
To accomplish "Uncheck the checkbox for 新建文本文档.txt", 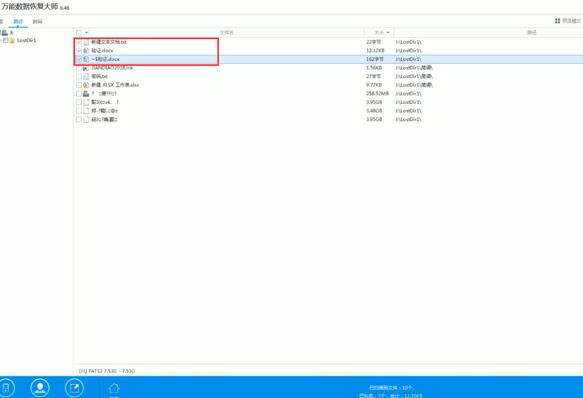I will [79, 42].
